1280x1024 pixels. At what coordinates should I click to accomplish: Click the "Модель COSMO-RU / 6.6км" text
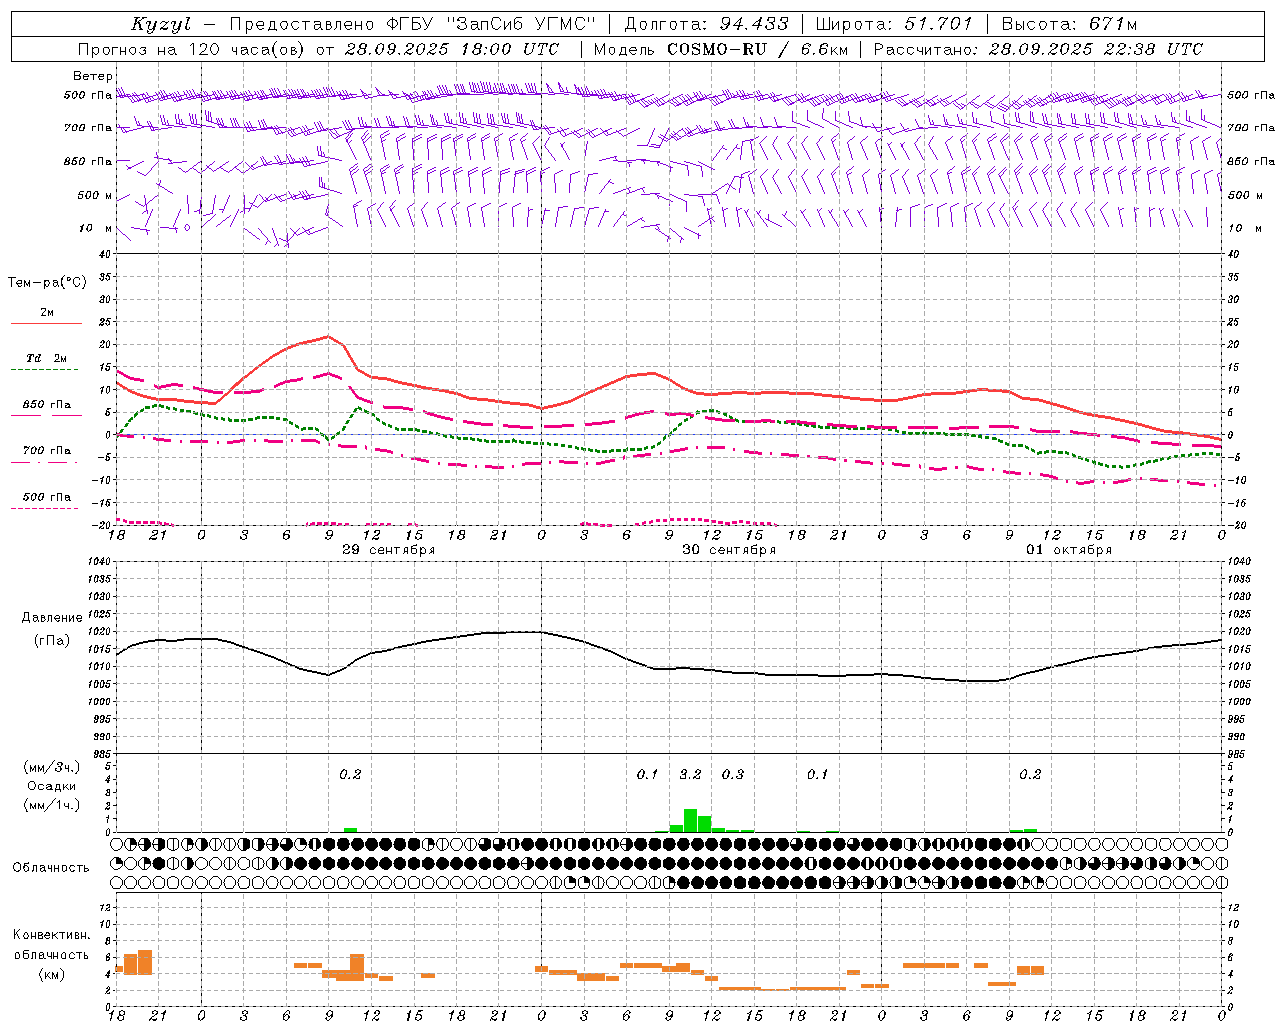pyautogui.click(x=720, y=49)
